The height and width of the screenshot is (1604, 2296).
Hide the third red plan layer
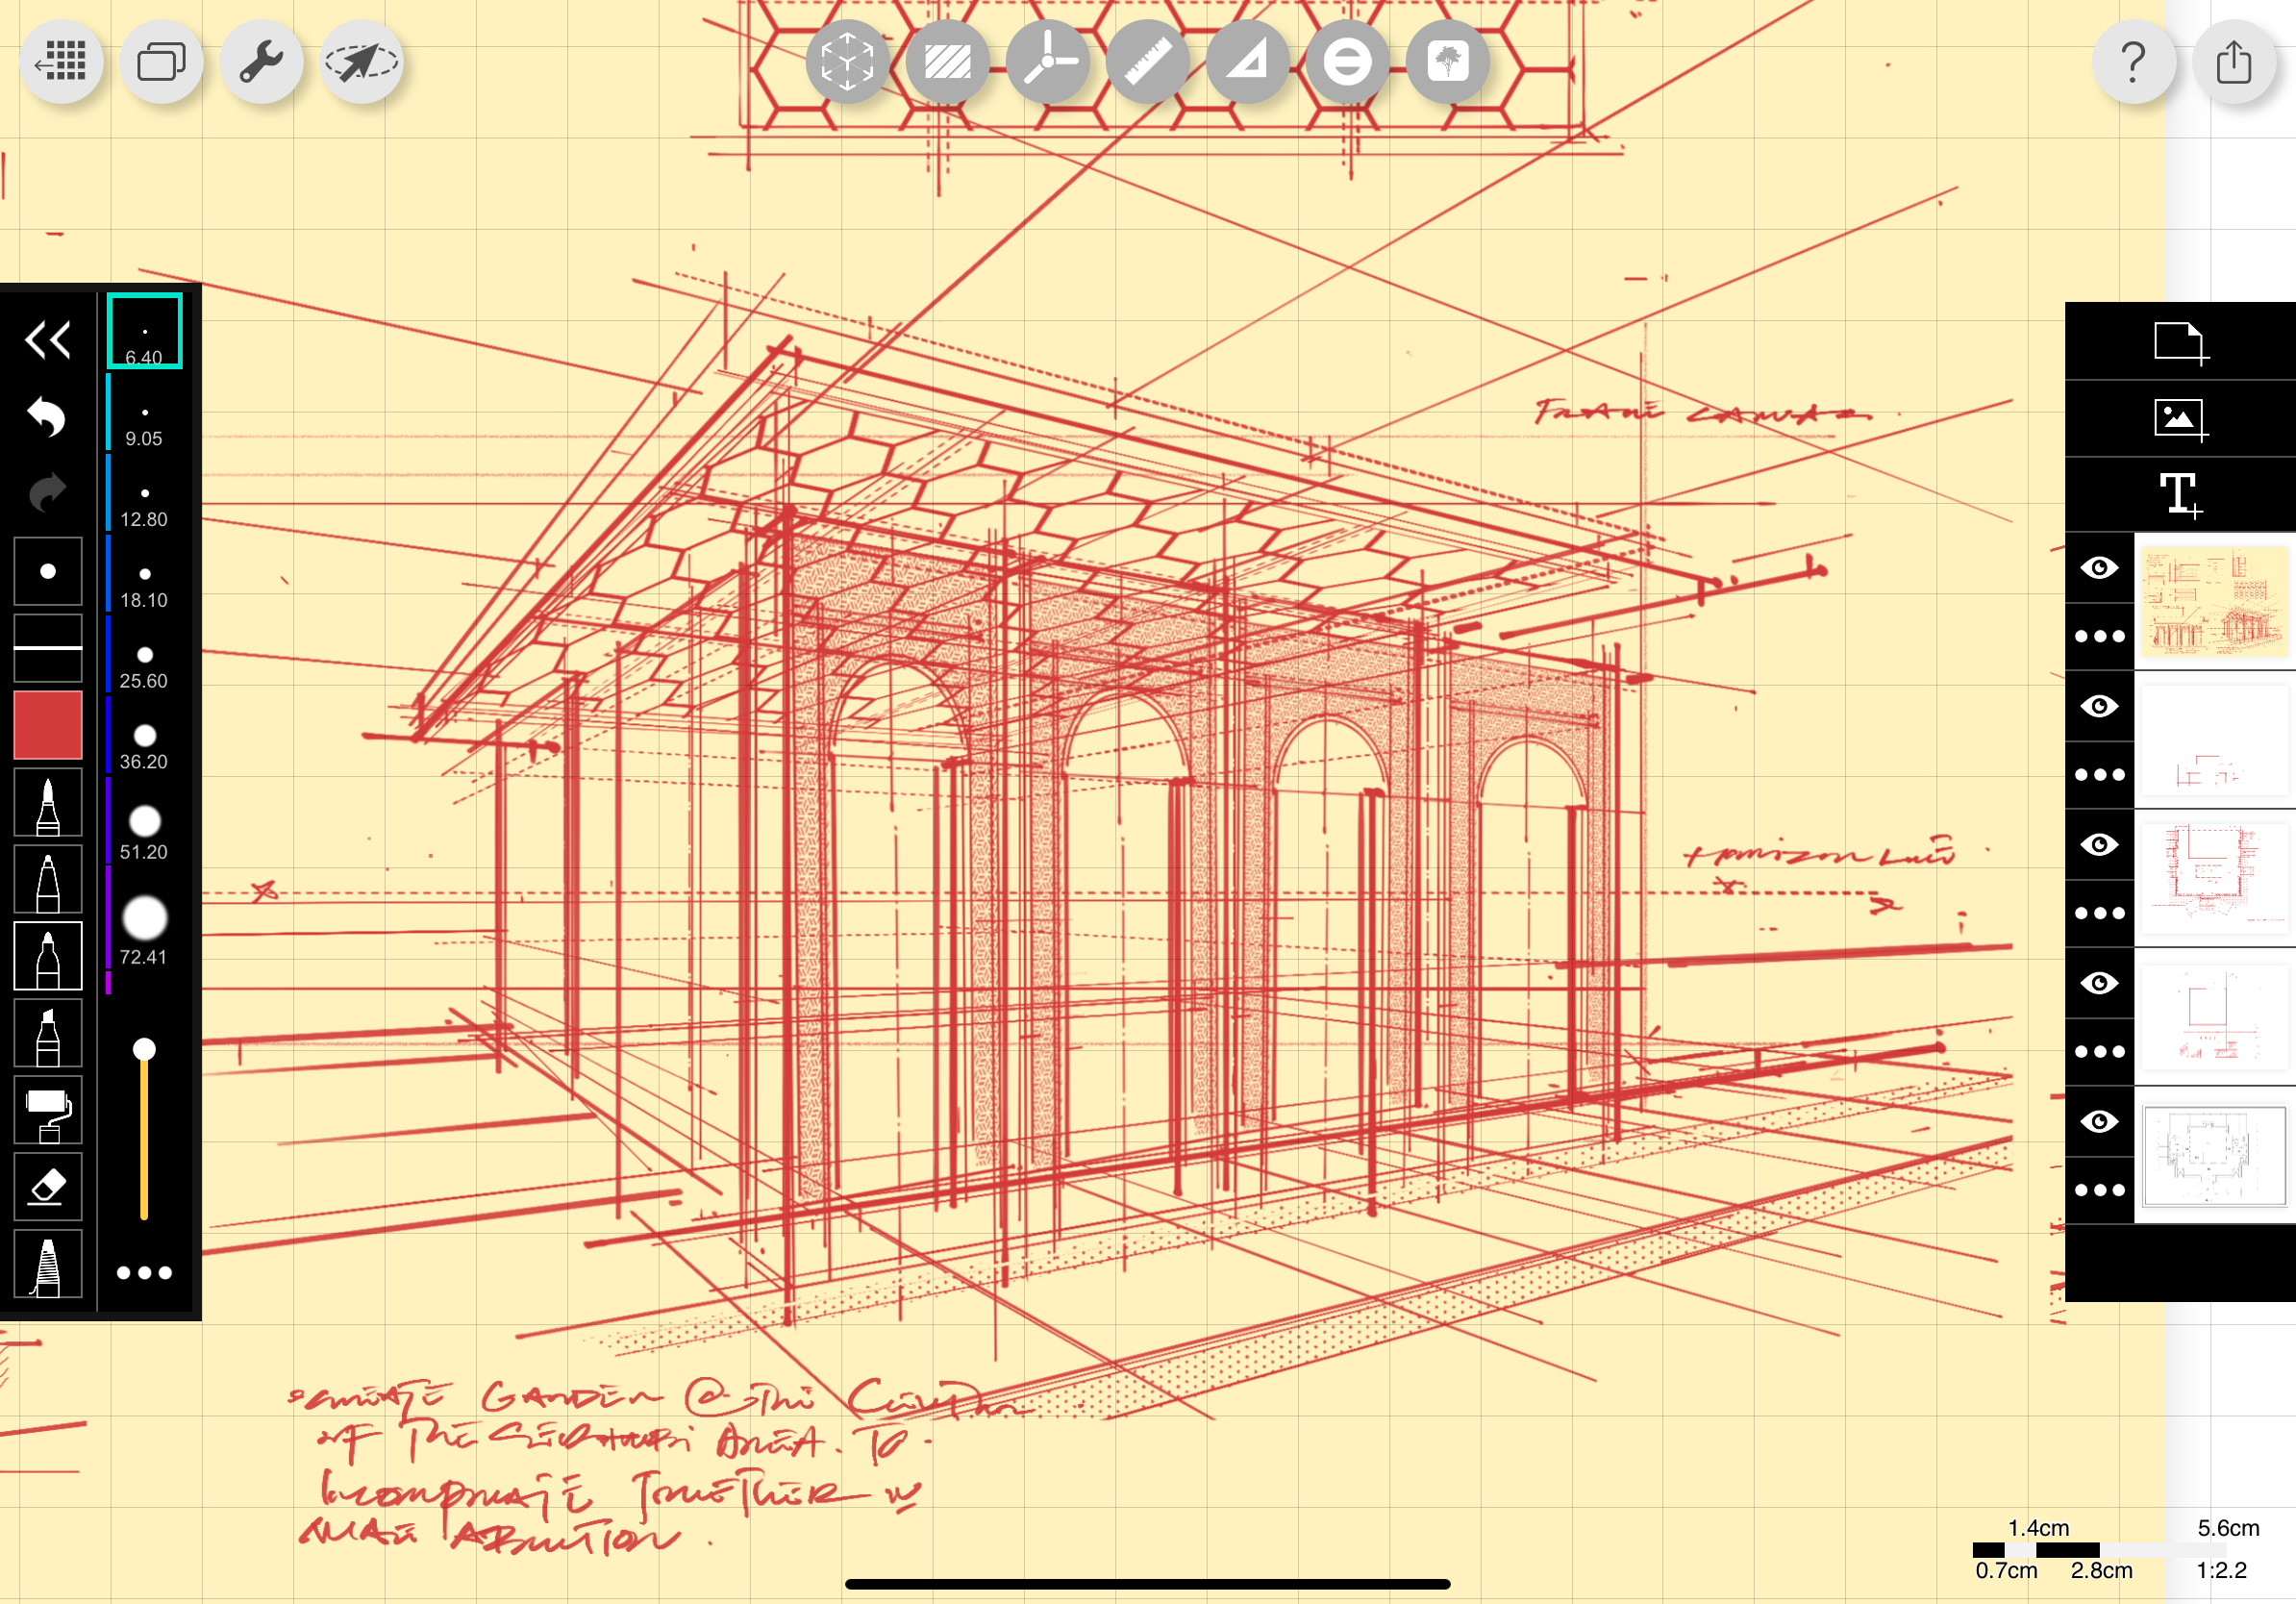pos(2099,845)
